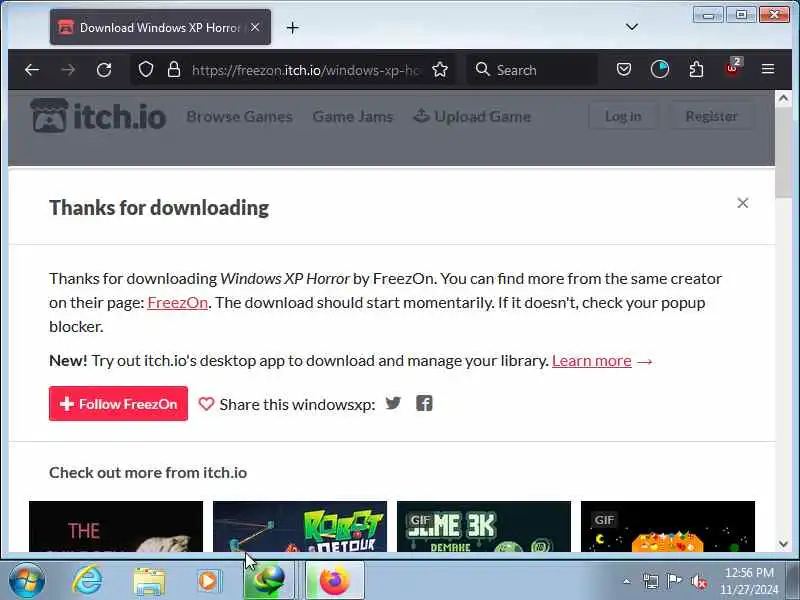Share on Twitter via bird icon
This screenshot has width=800, height=600.
[393, 404]
